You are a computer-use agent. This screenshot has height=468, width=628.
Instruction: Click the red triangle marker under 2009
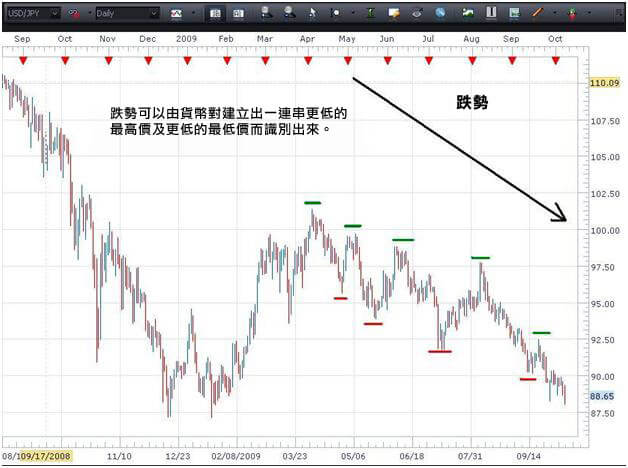187,60
